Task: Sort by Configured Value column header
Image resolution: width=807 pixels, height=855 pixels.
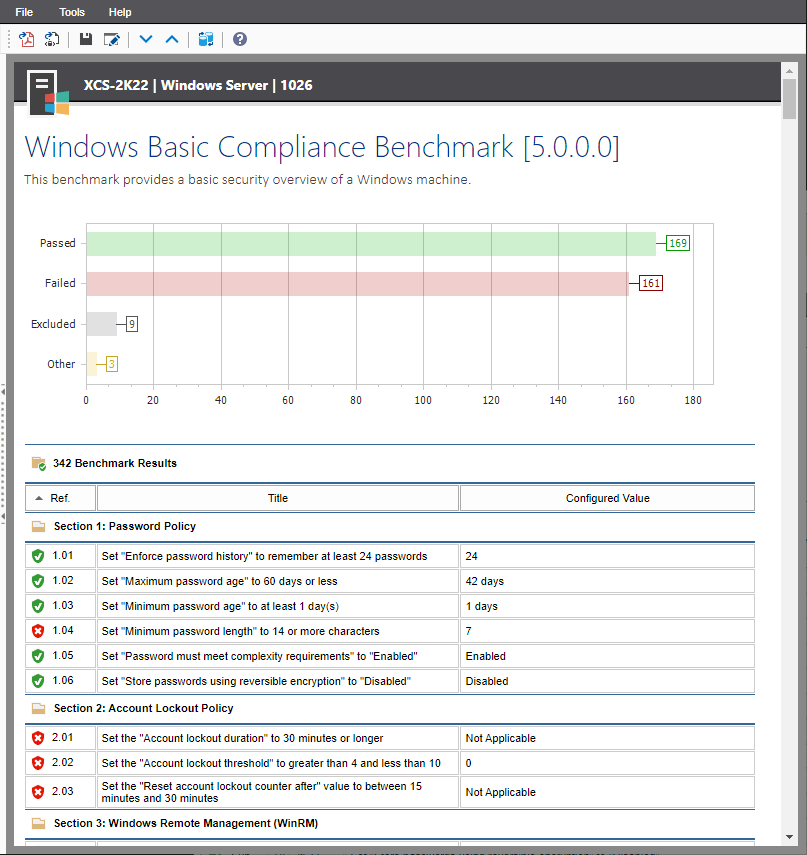Action: click(x=607, y=498)
